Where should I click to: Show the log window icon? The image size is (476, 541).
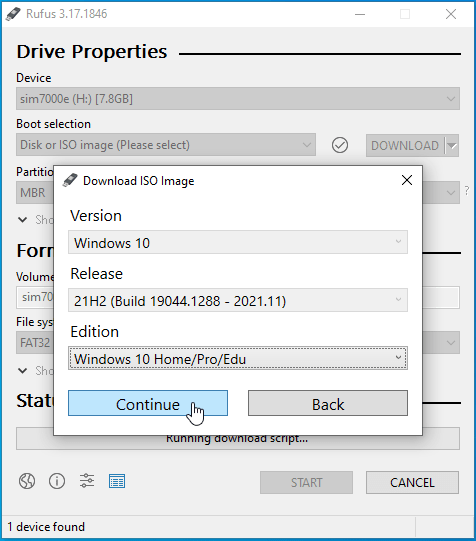click(x=117, y=481)
